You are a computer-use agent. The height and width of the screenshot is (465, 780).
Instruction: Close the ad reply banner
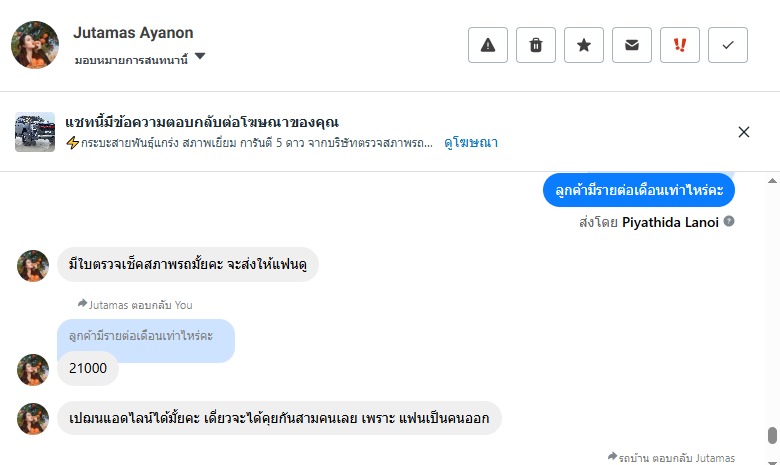point(744,132)
